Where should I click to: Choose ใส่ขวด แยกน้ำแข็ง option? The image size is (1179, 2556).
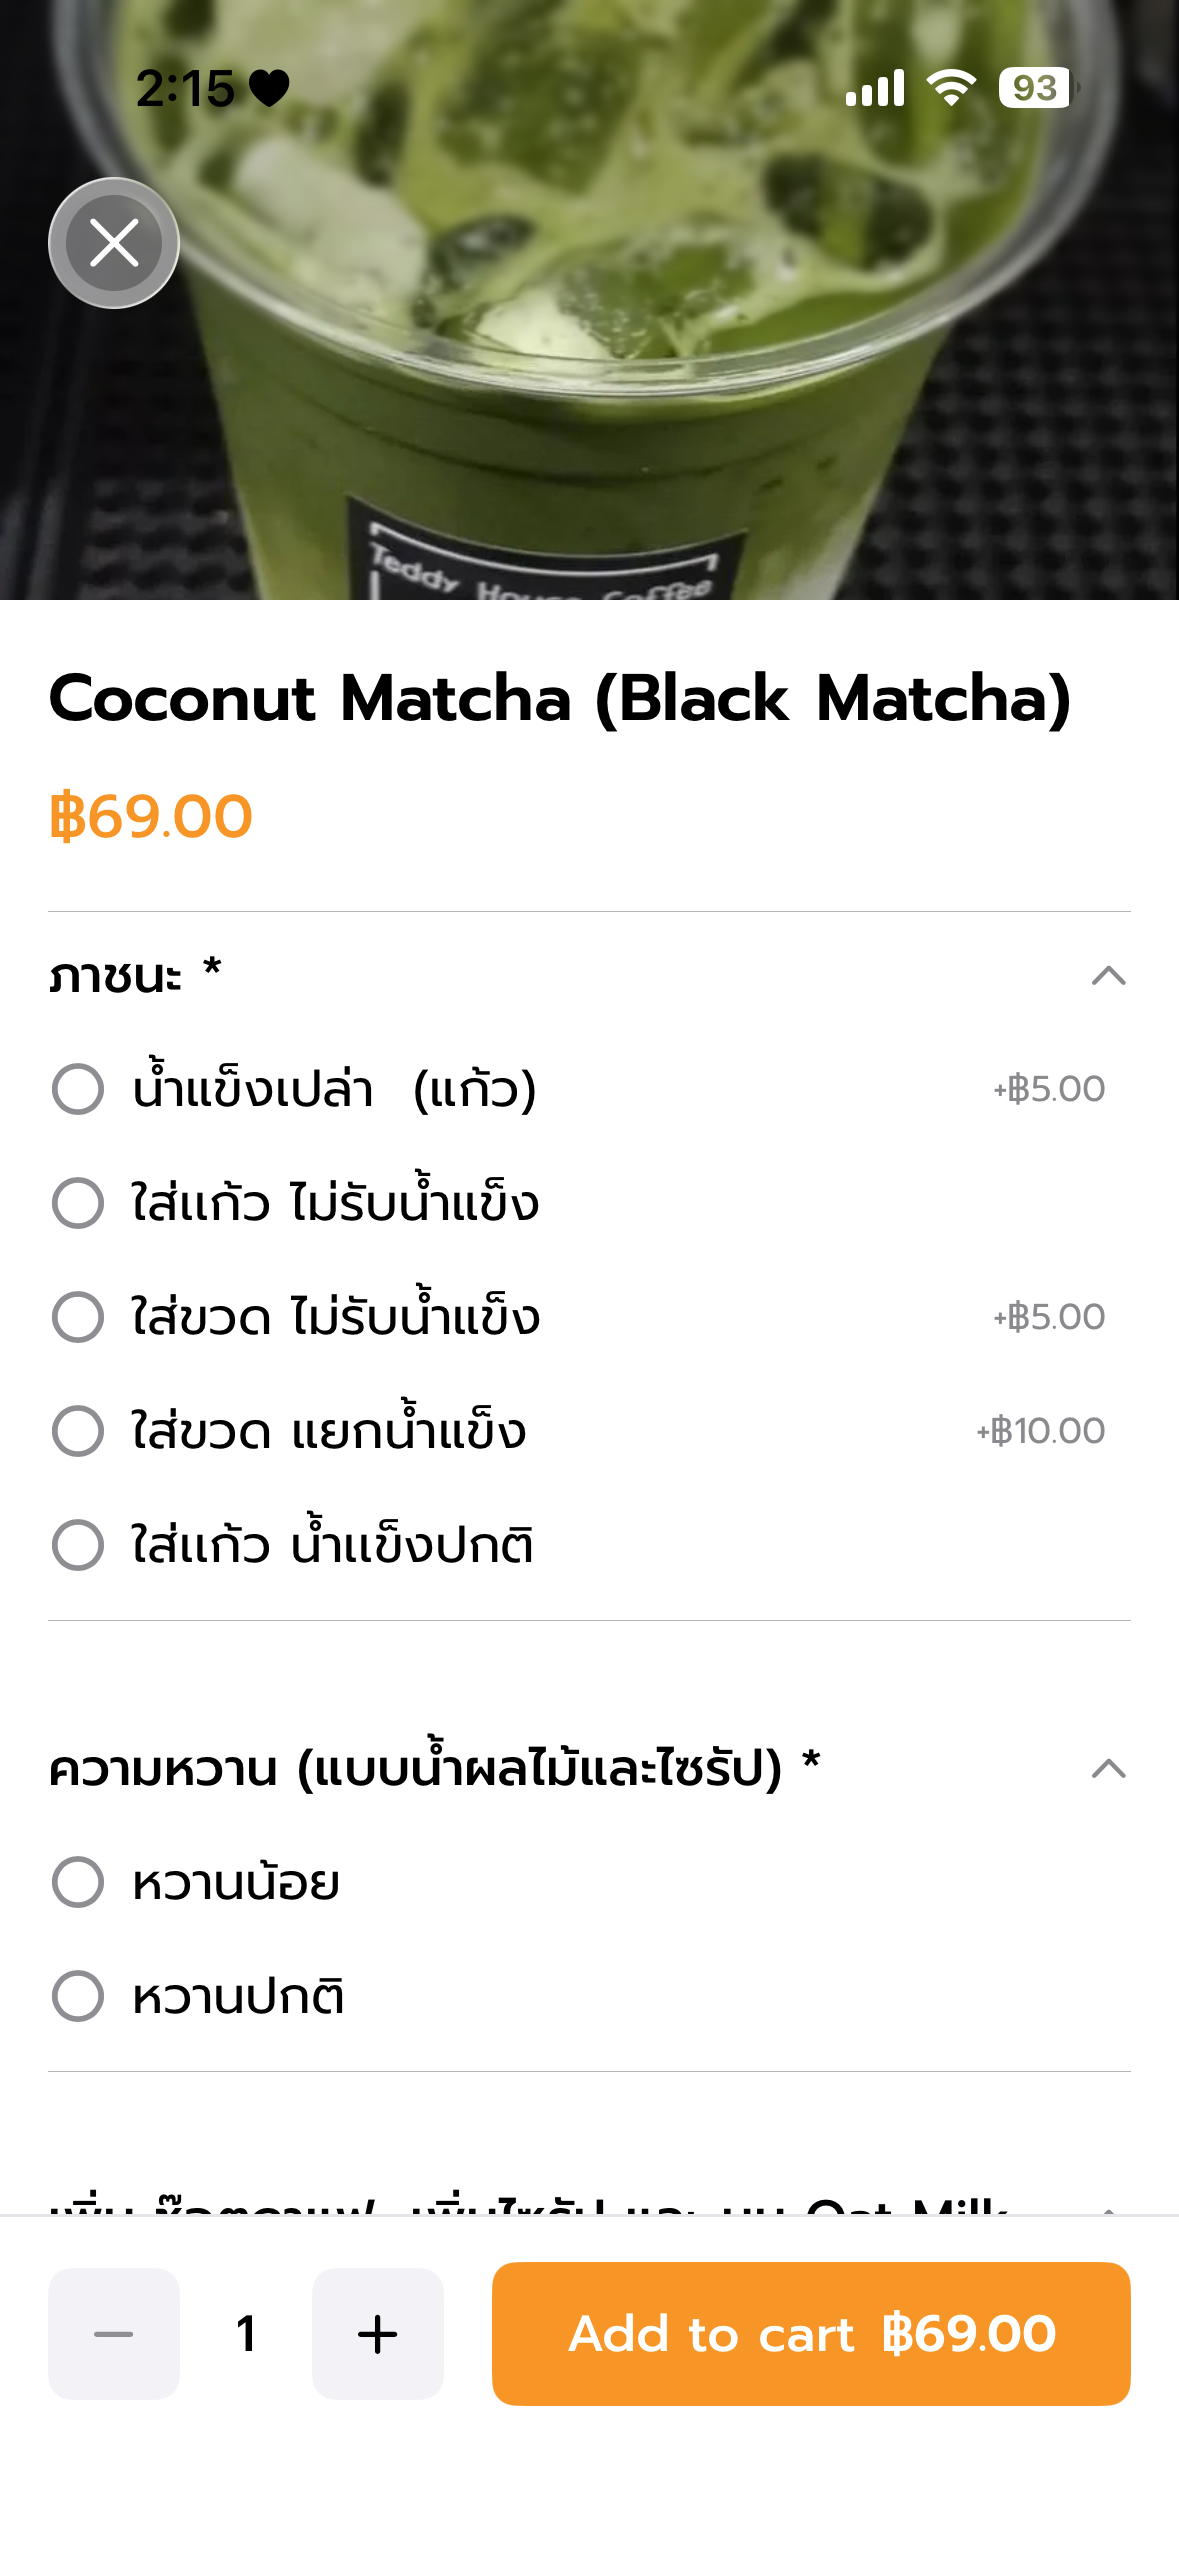(589, 1431)
